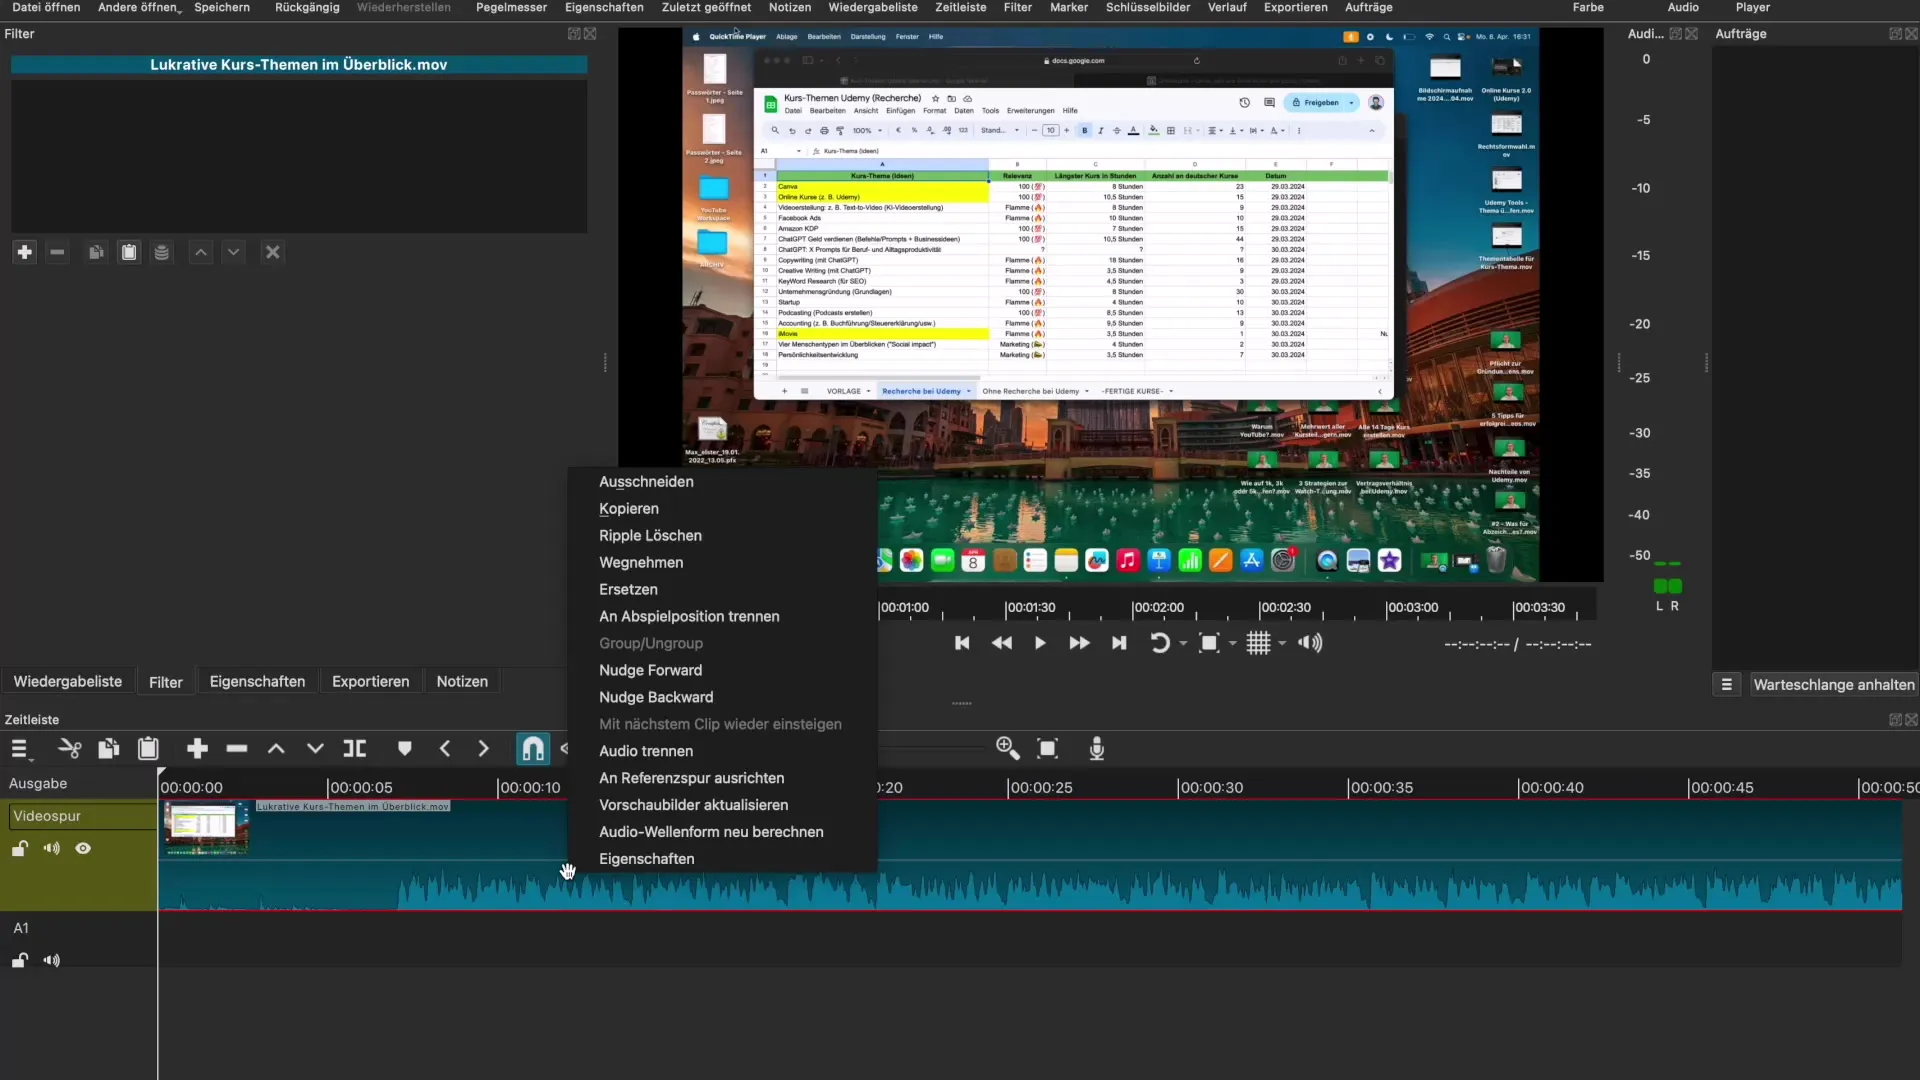Add a marker on timeline
Image resolution: width=1920 pixels, height=1080 pixels.
[x=404, y=749]
